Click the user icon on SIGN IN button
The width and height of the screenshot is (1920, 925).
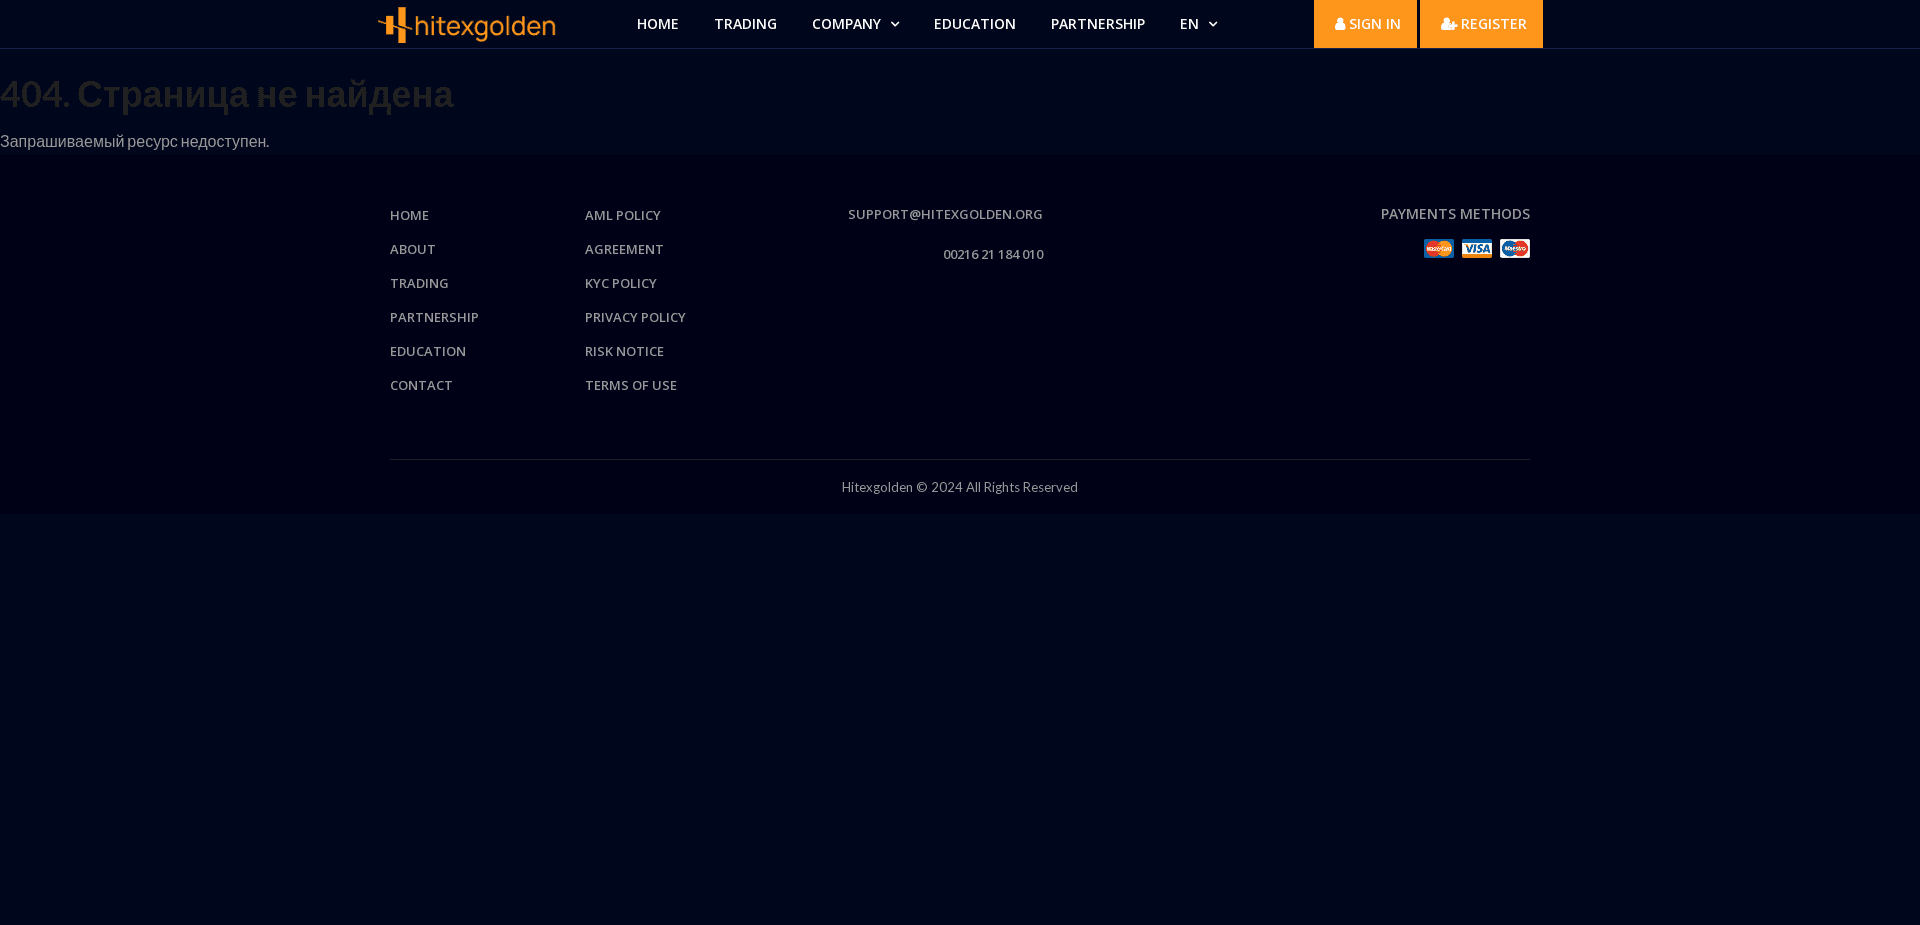[1340, 24]
